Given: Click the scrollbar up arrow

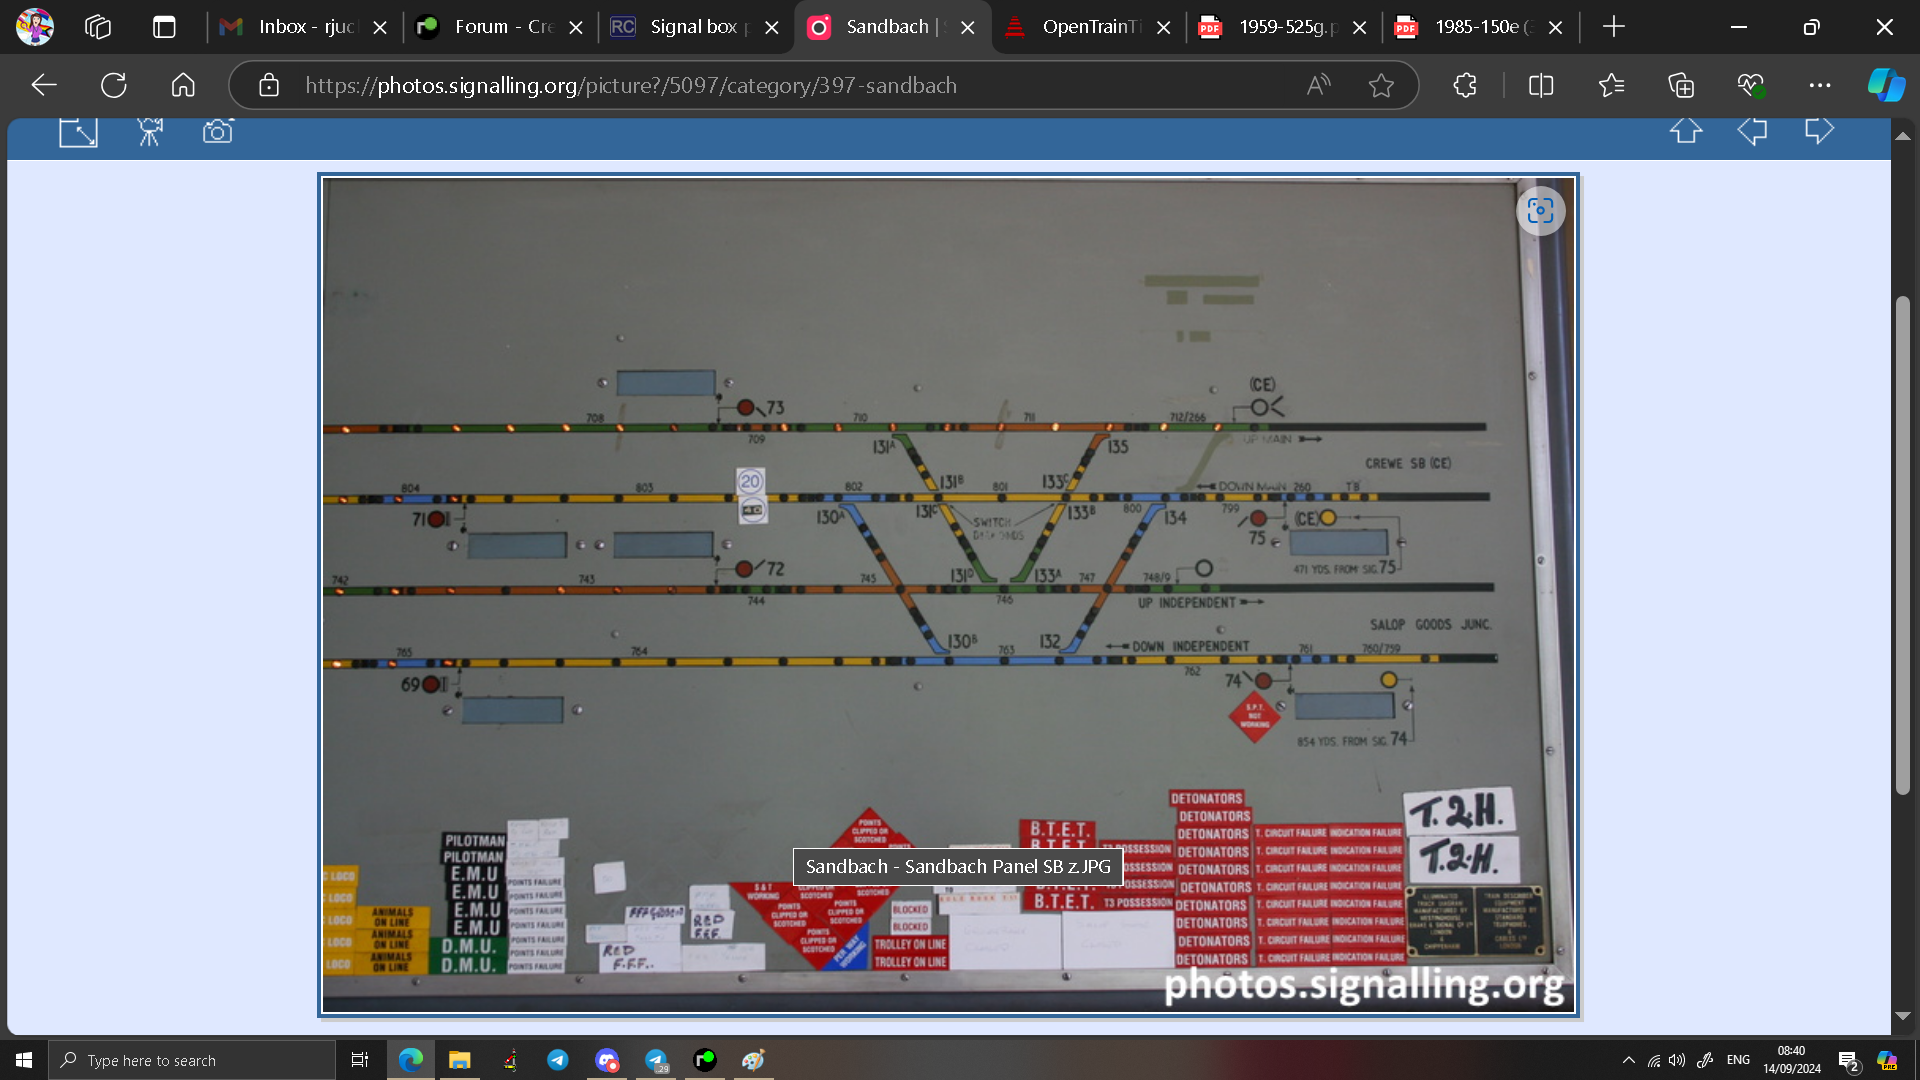Looking at the screenshot, I should (1903, 136).
